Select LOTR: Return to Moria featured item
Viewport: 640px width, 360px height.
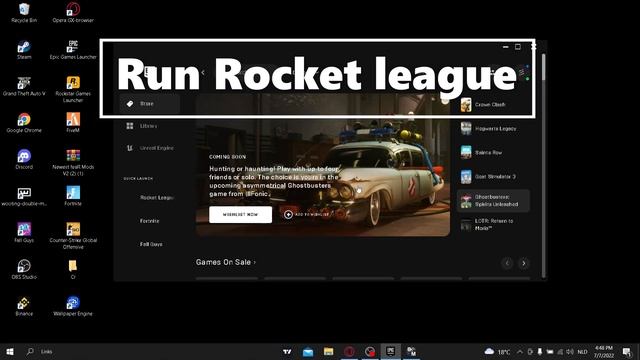(493, 225)
